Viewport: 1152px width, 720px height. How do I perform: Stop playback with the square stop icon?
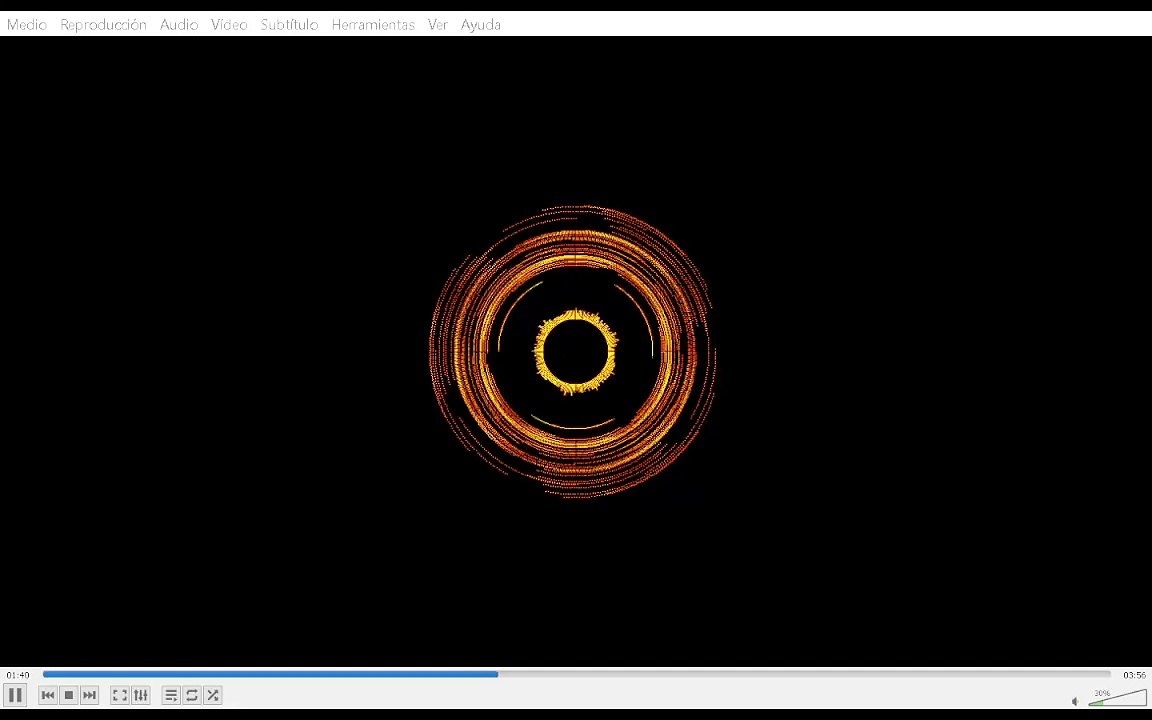tap(69, 695)
